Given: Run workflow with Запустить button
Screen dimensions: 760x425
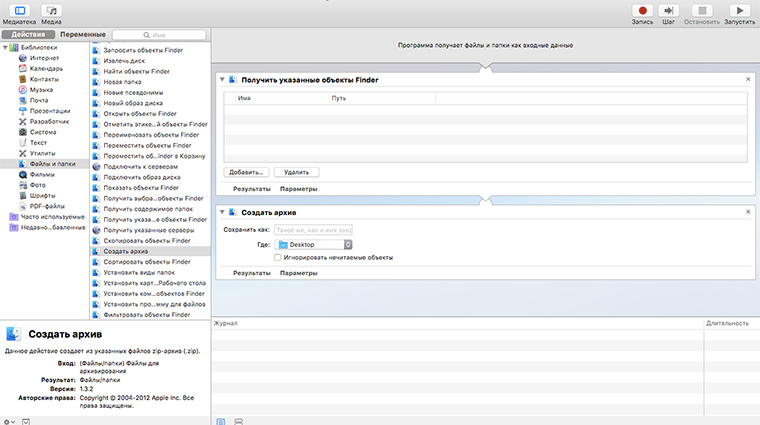Looking at the screenshot, I should click(x=739, y=10).
